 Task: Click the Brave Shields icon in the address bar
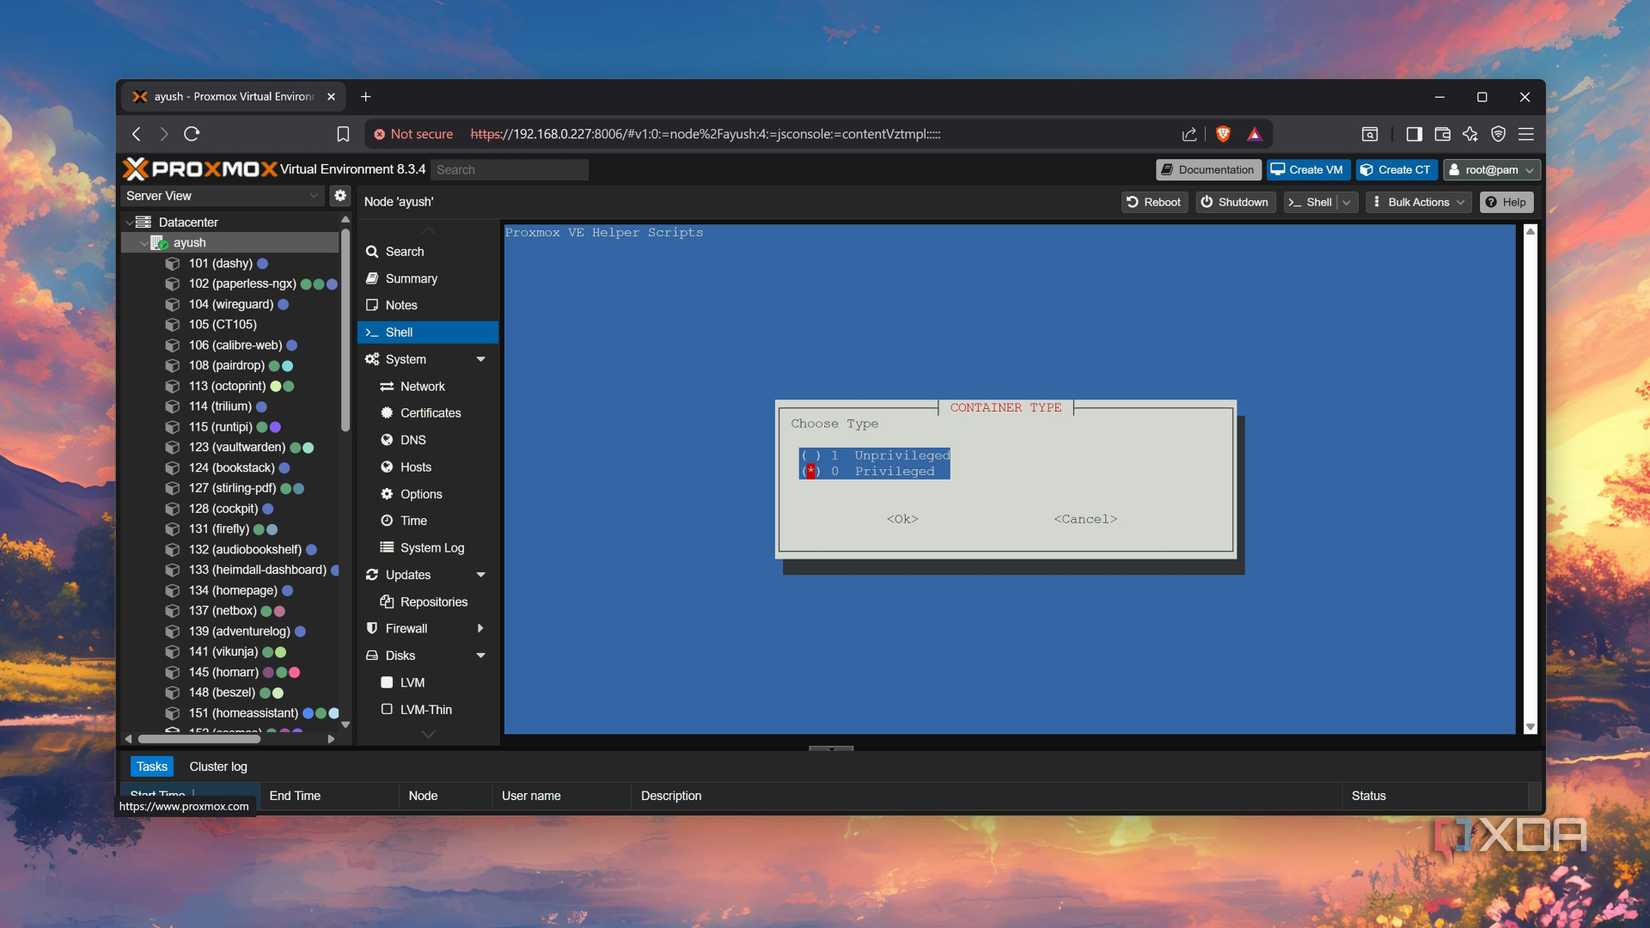pos(1222,133)
